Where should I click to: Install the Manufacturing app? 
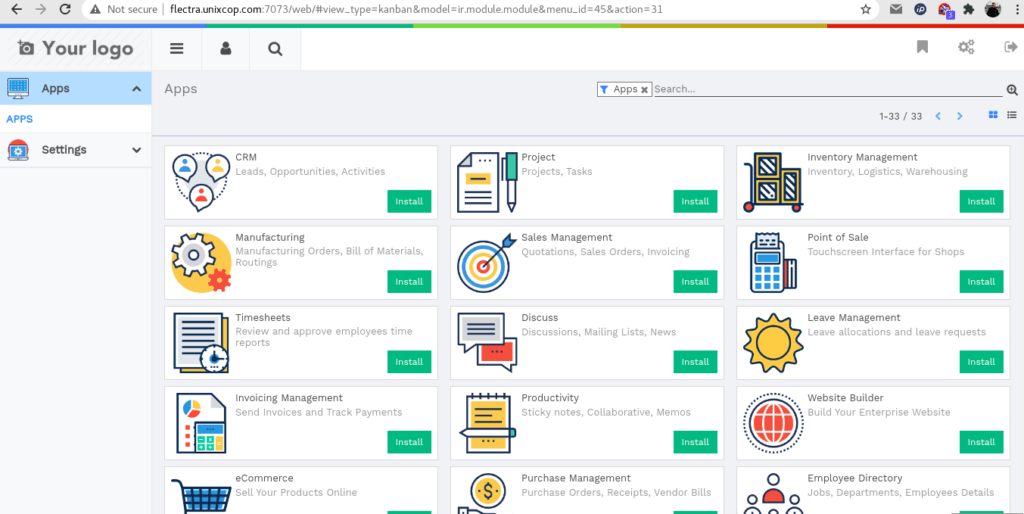pos(409,281)
